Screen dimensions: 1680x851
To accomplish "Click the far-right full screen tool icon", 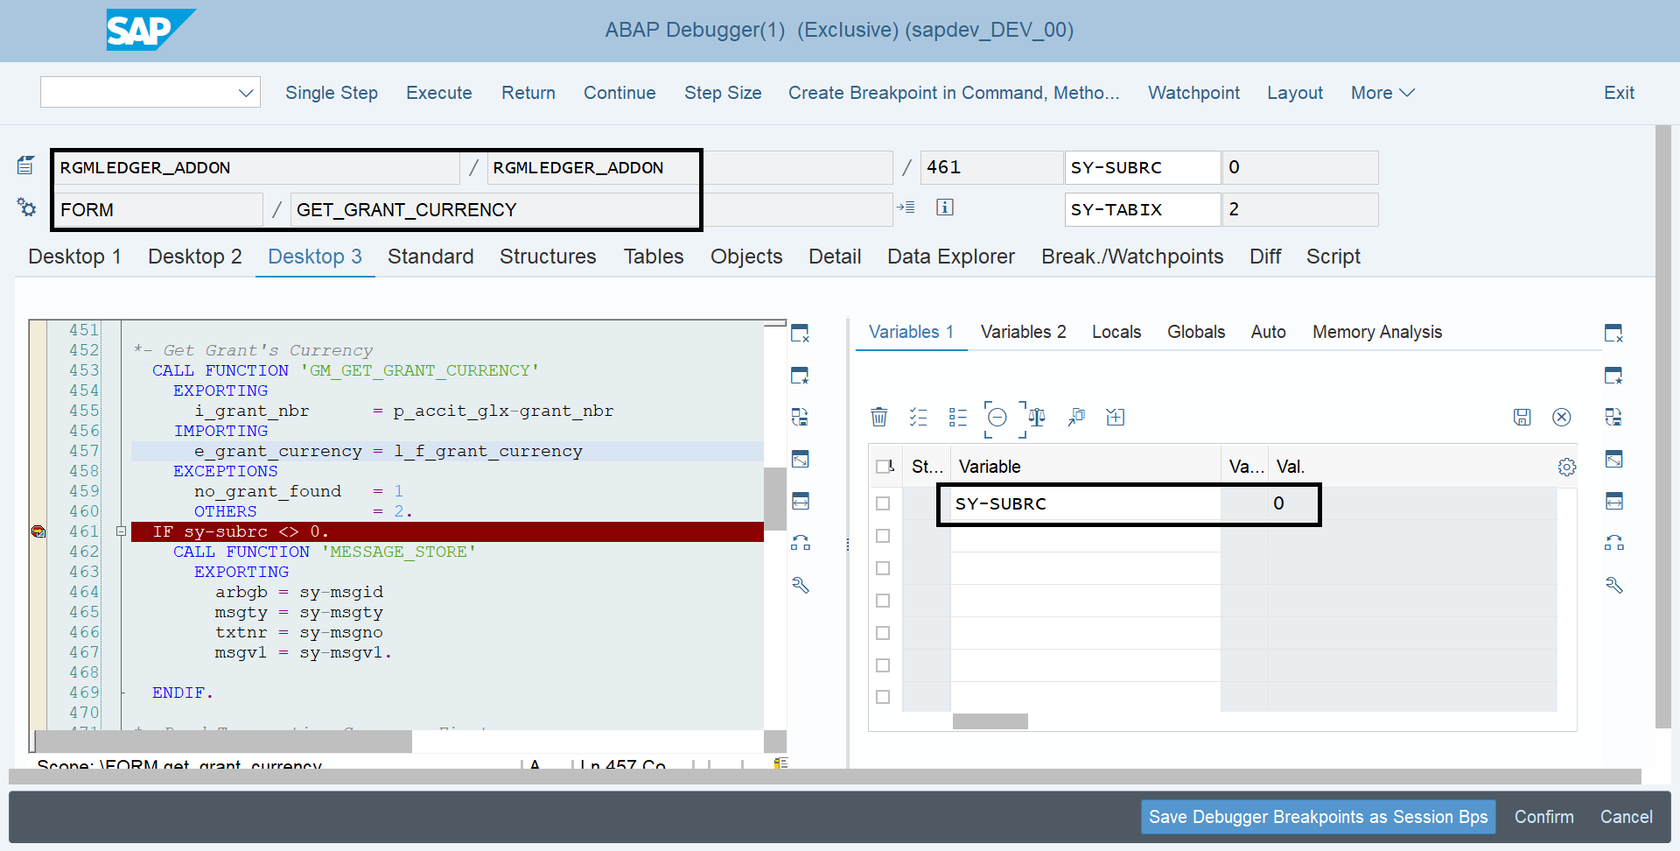I will [1614, 459].
